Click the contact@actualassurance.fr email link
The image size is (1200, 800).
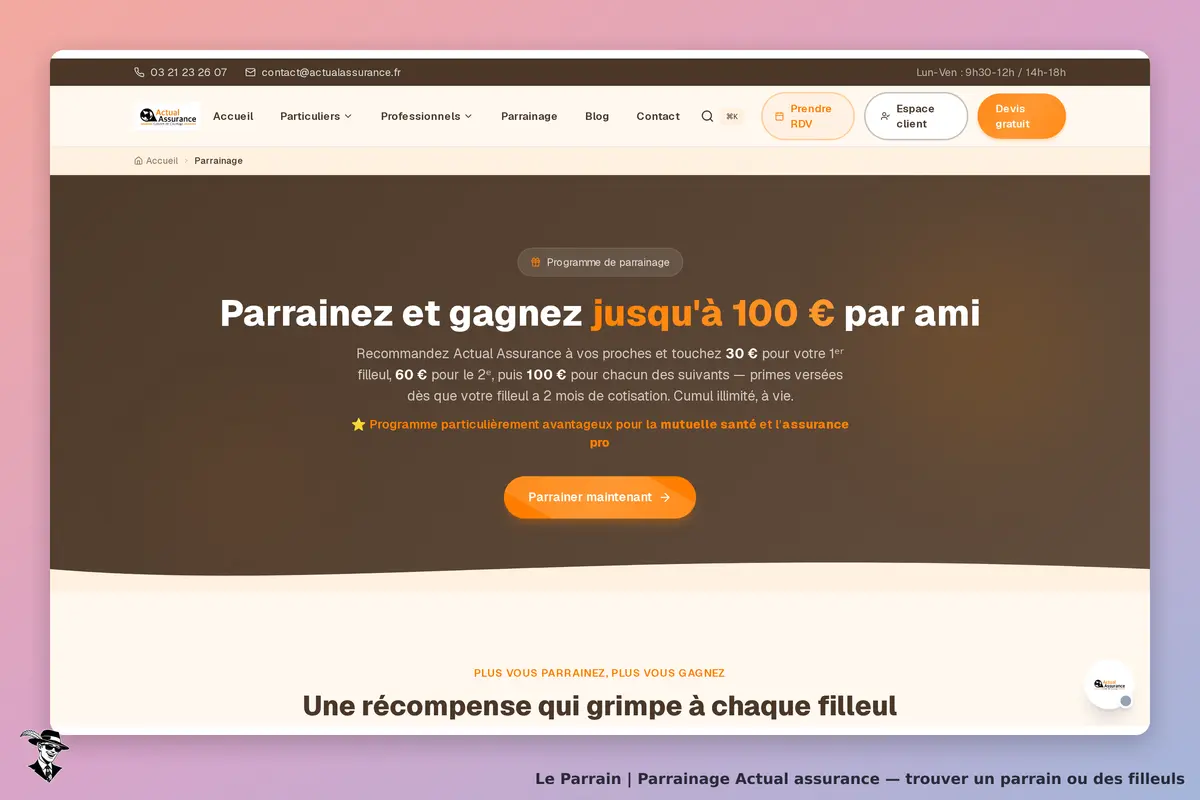tap(331, 72)
